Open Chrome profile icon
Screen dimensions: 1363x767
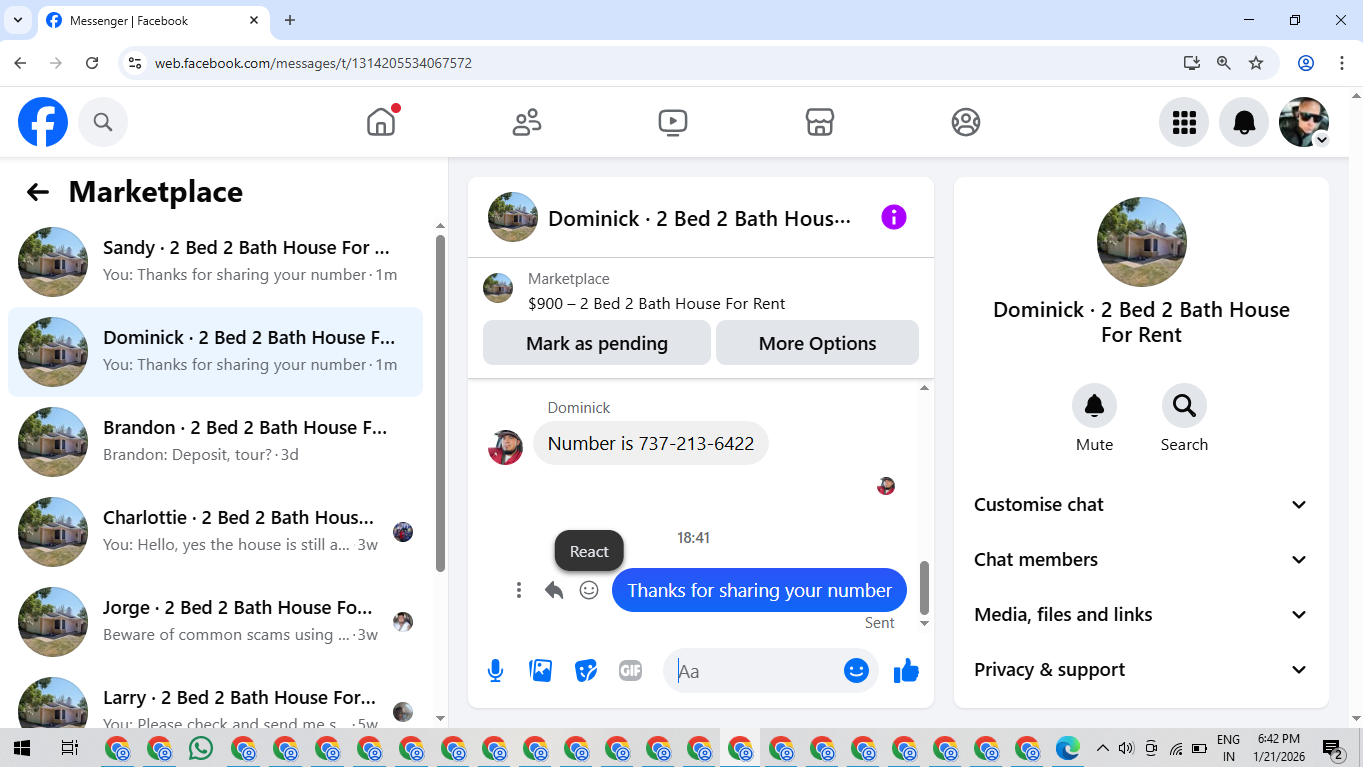click(x=1305, y=63)
